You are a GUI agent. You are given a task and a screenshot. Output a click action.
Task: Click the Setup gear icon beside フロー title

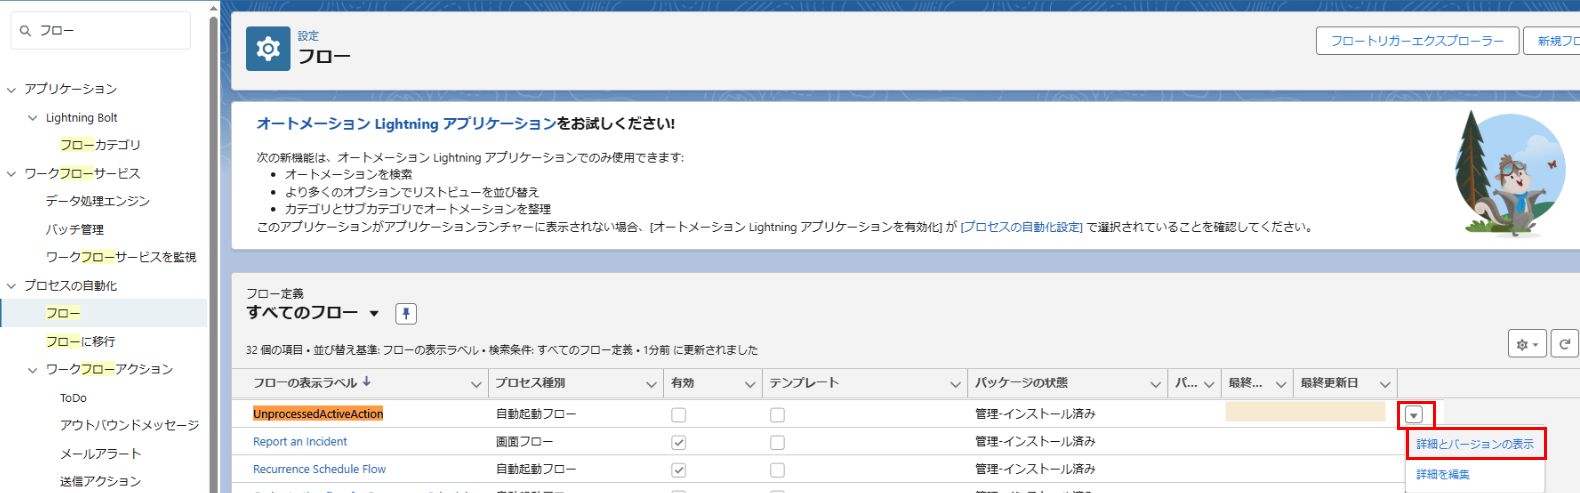point(268,49)
